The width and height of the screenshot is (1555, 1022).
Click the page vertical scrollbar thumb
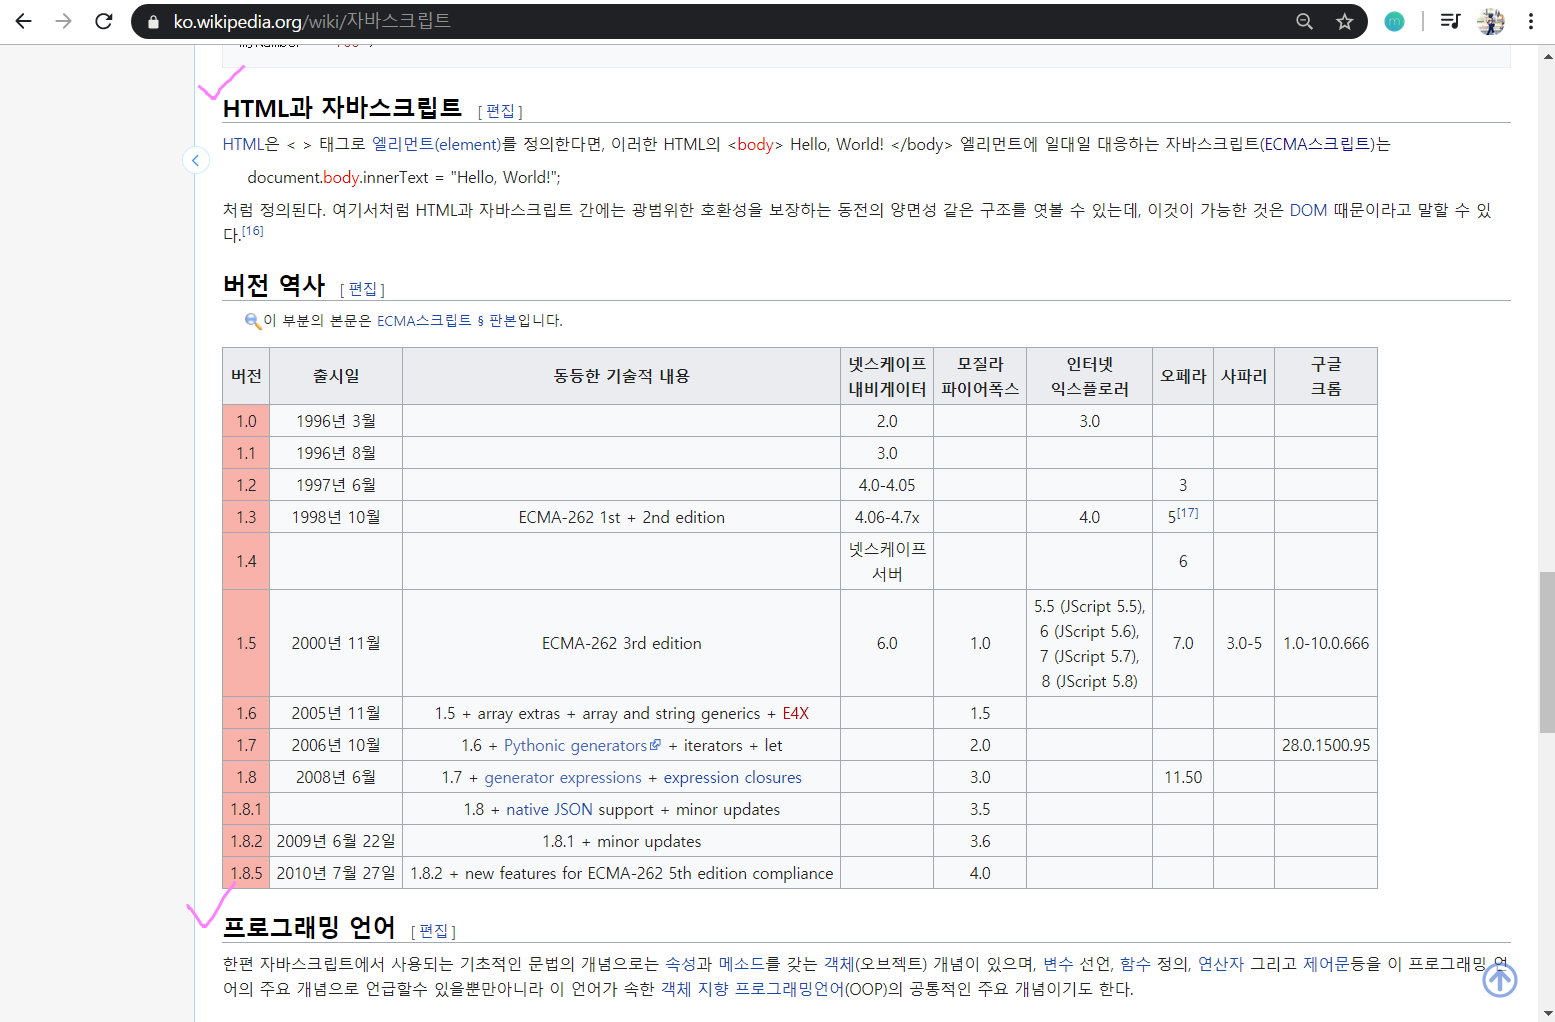(1547, 652)
